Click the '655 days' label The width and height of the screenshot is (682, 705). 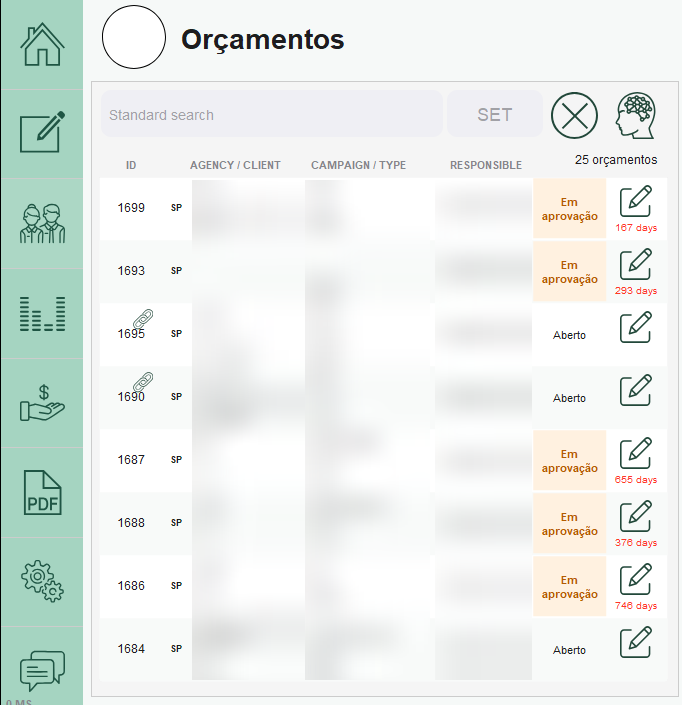point(636,479)
